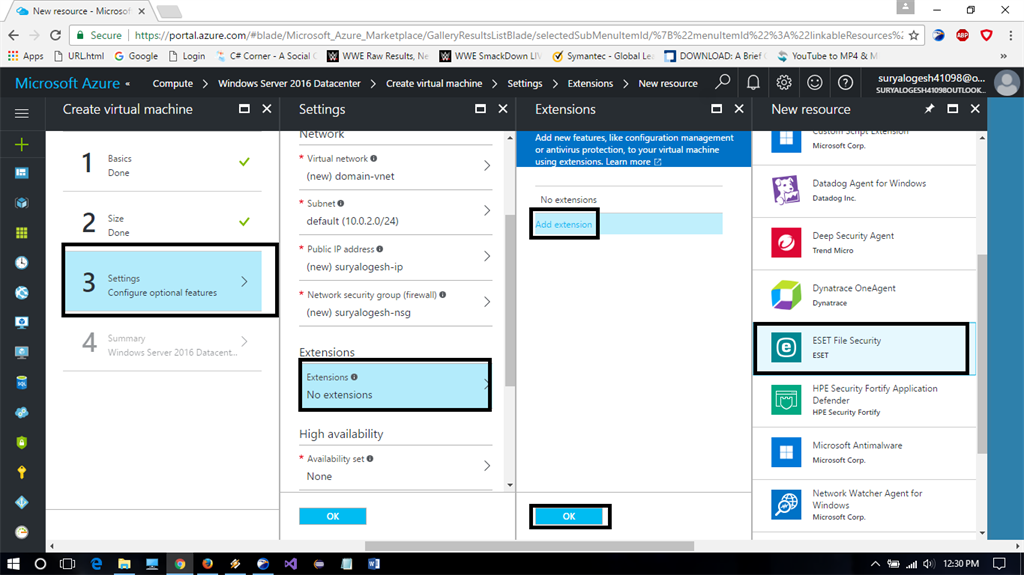
Task: Open Visual Studio from taskbar
Action: tap(291, 564)
